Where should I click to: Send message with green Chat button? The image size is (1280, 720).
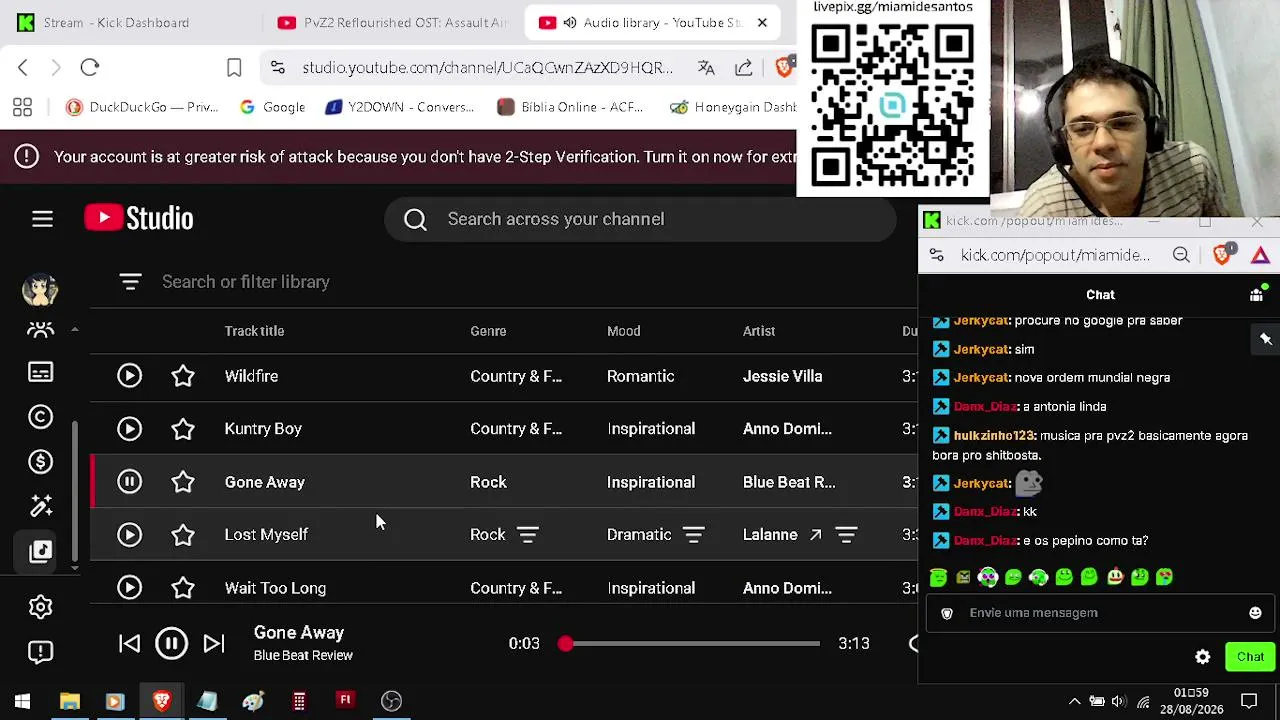coord(1250,657)
